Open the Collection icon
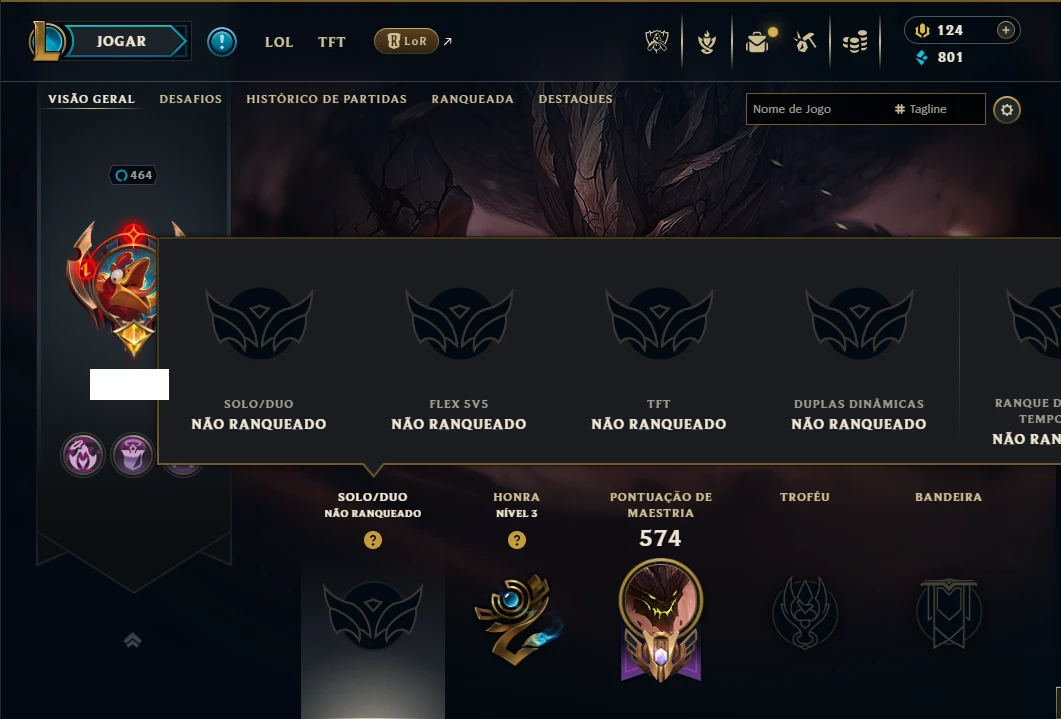Viewport: 1061px width, 719px height. coord(707,43)
